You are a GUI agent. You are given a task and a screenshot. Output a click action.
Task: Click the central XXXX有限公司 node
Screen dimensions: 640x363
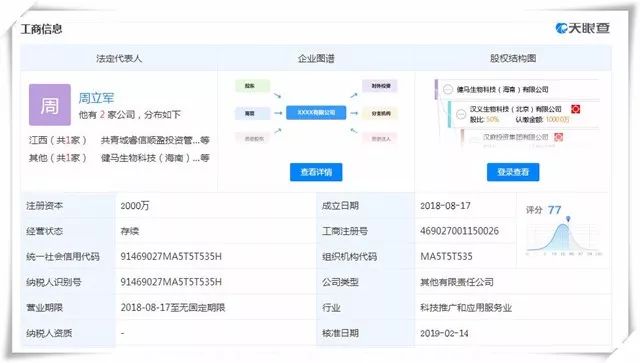(316, 112)
